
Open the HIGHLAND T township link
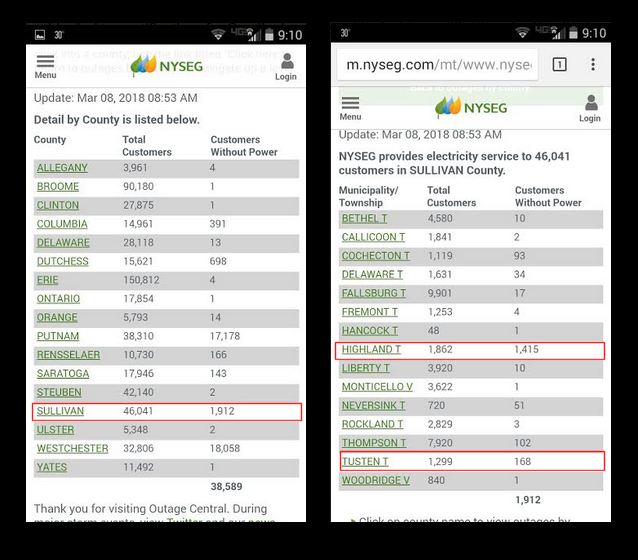coord(371,350)
